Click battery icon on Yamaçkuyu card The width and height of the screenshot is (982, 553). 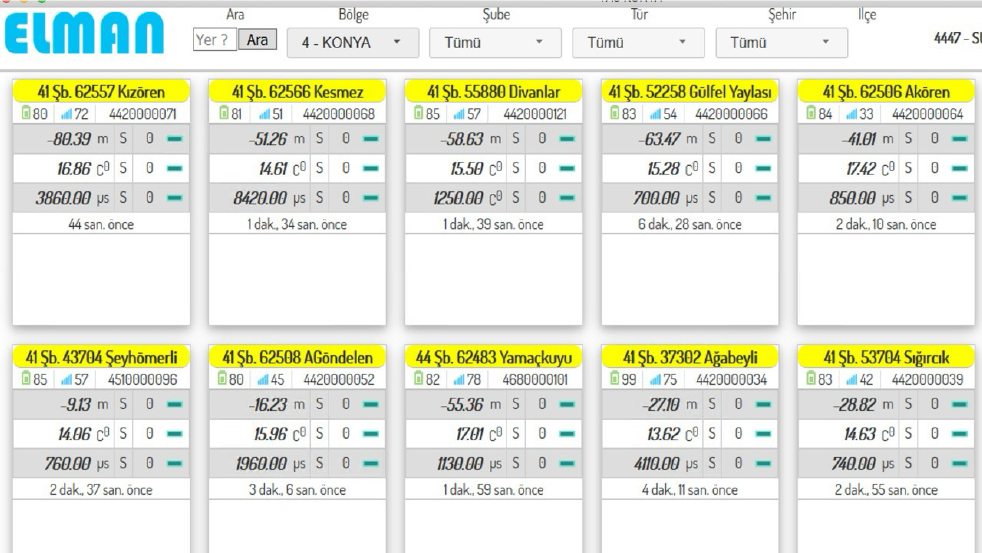(418, 378)
